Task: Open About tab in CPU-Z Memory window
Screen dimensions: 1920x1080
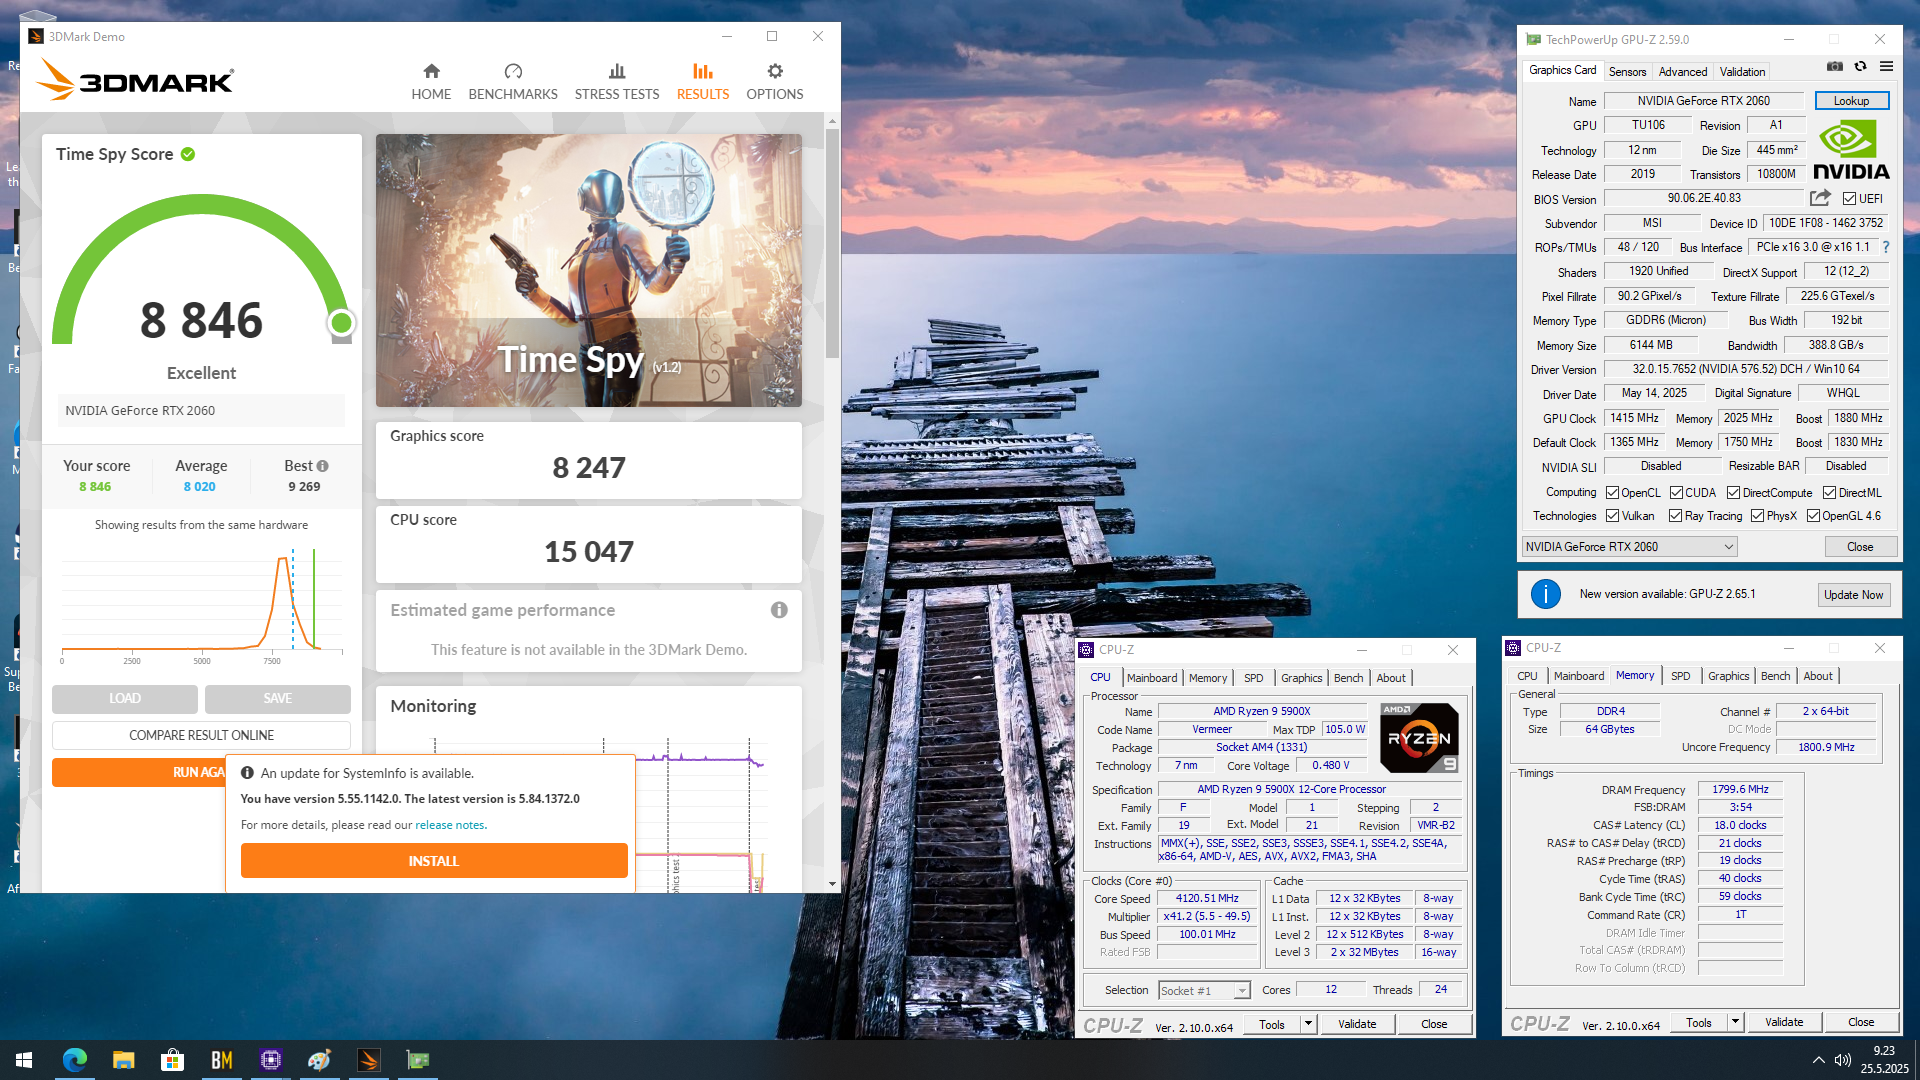Action: [x=1818, y=676]
